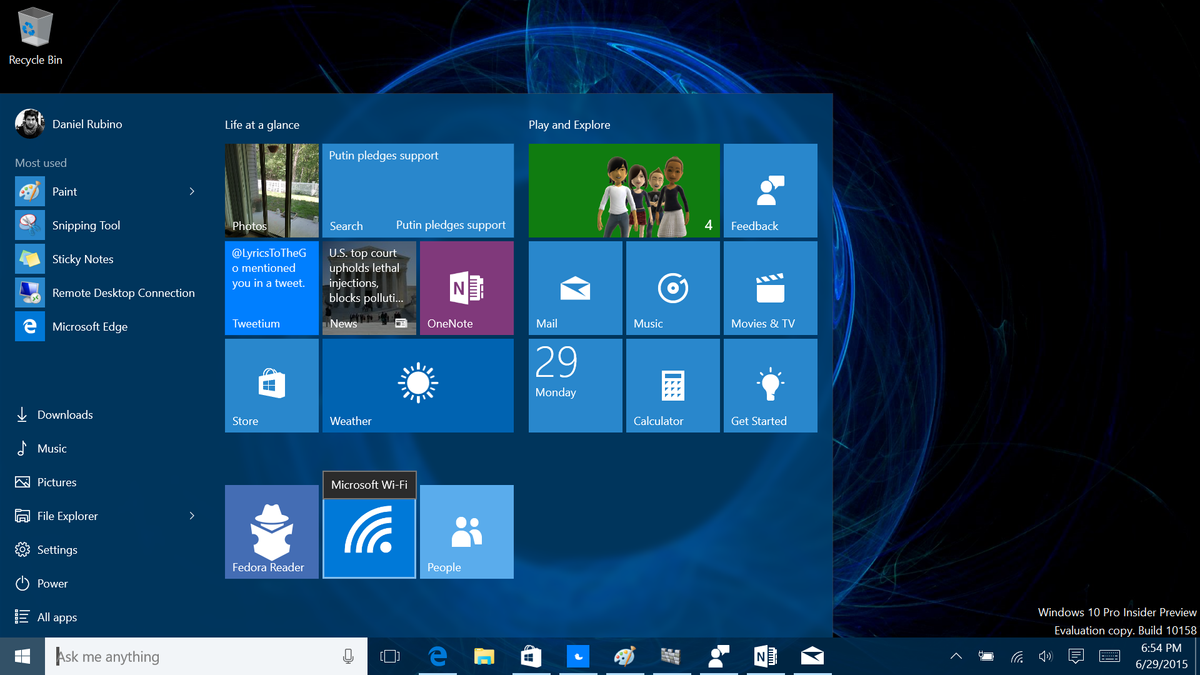Open the touch keyboard tray icon
Screen dimensions: 1200x675
1109,656
